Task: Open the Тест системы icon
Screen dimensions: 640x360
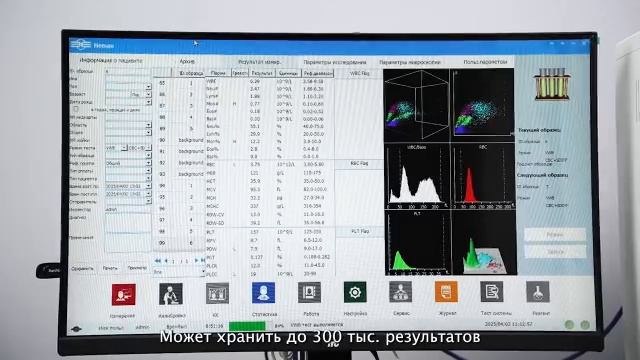Action: point(492,291)
